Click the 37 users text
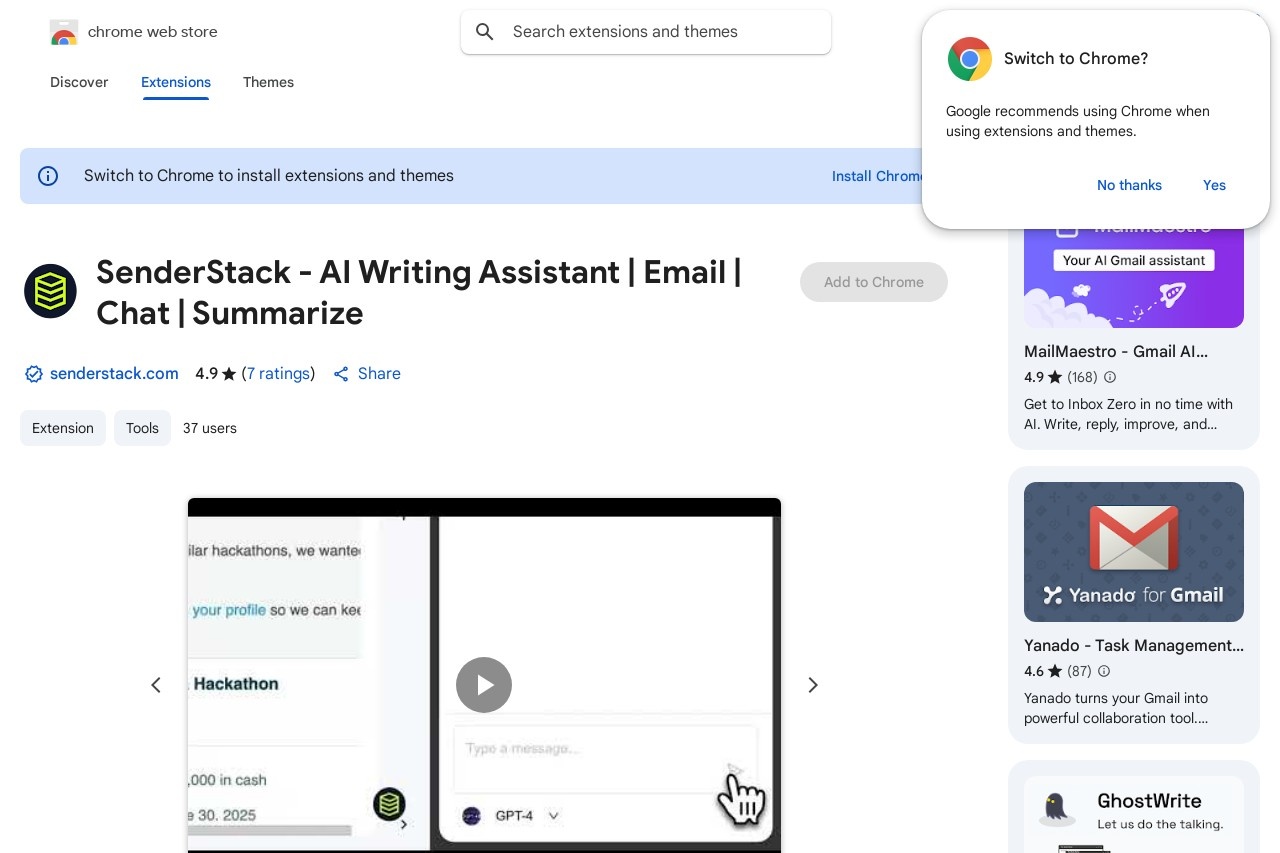Image resolution: width=1280 pixels, height=853 pixels. coord(210,428)
